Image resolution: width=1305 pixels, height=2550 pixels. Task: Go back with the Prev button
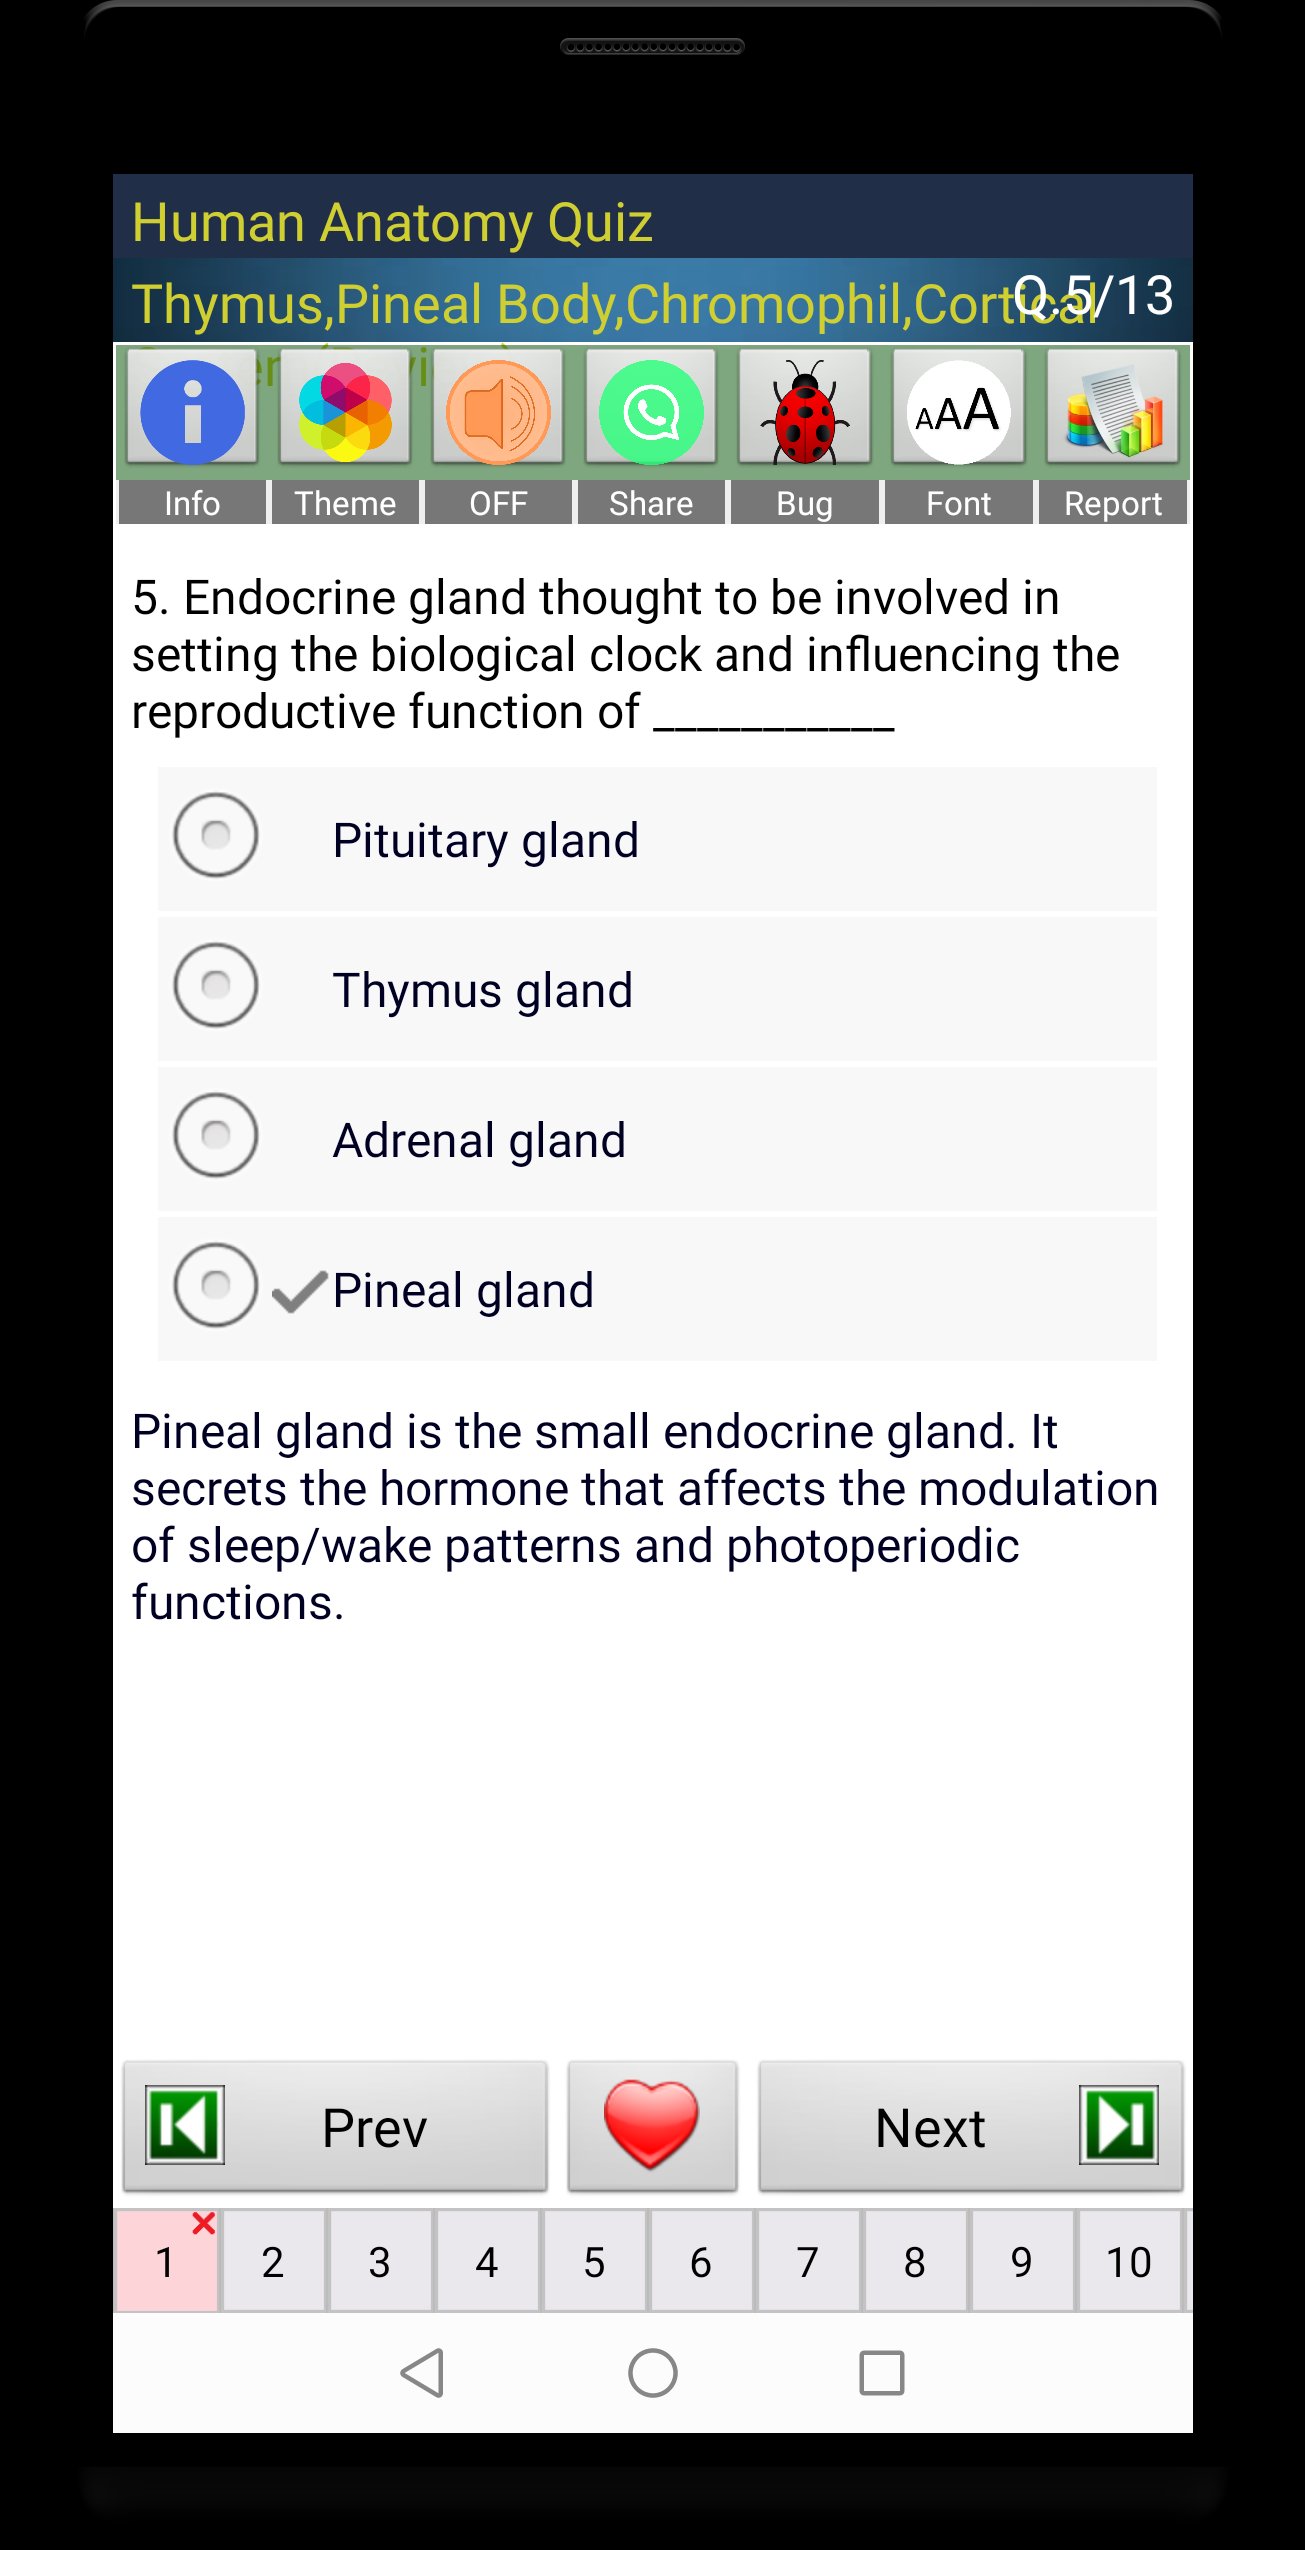(x=335, y=2126)
